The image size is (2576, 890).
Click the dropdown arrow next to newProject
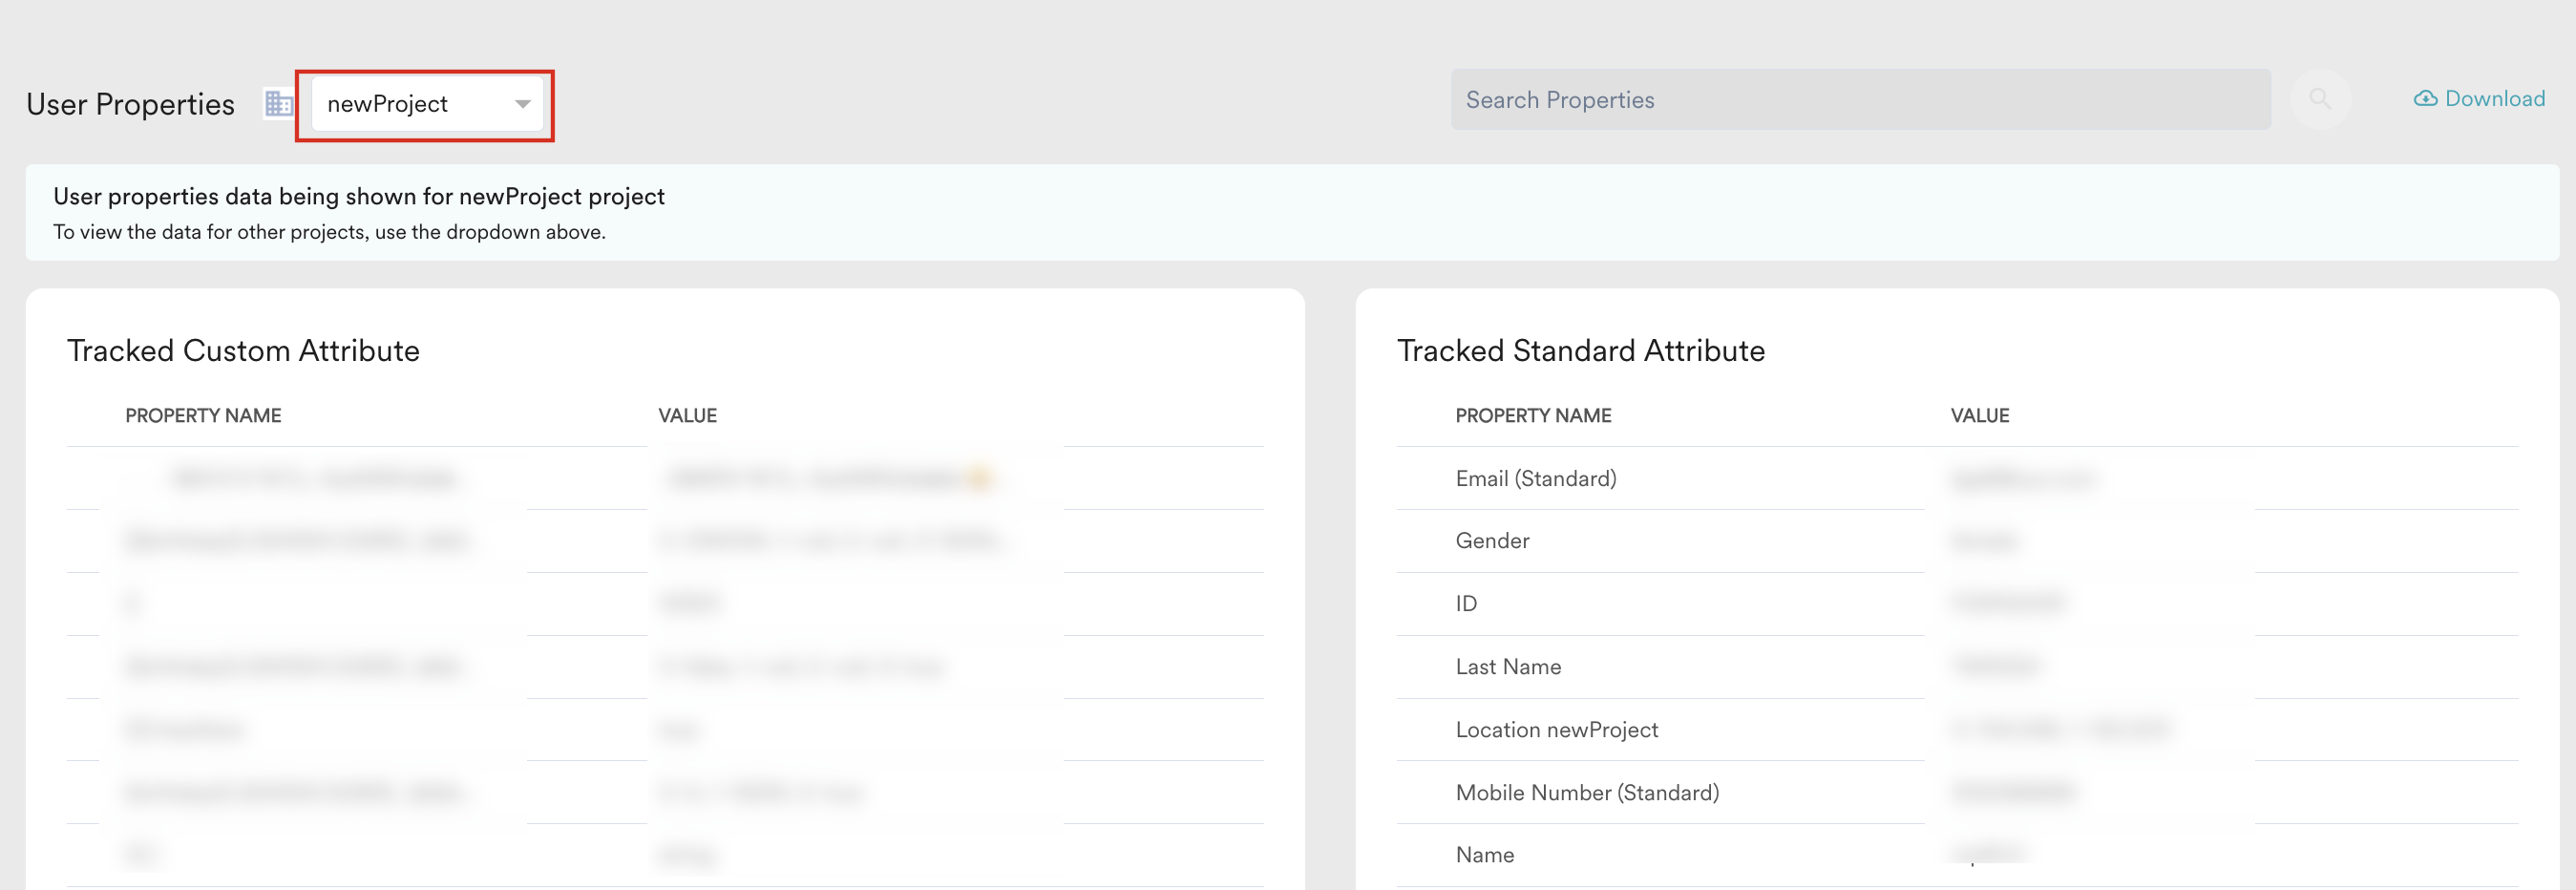pos(522,104)
